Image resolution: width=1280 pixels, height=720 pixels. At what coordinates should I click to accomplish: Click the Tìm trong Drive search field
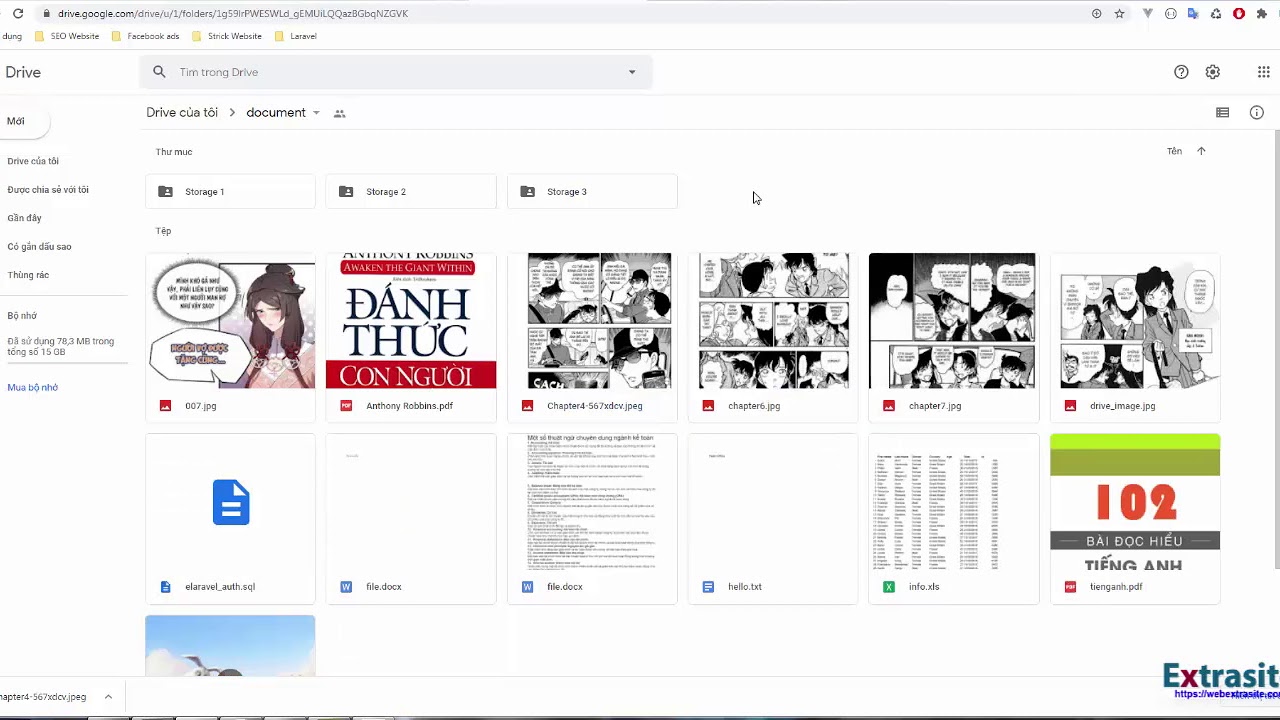click(x=395, y=72)
